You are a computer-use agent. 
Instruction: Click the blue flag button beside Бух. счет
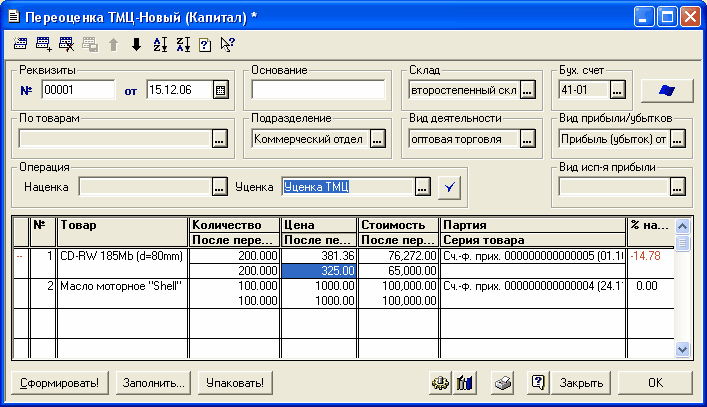666,91
